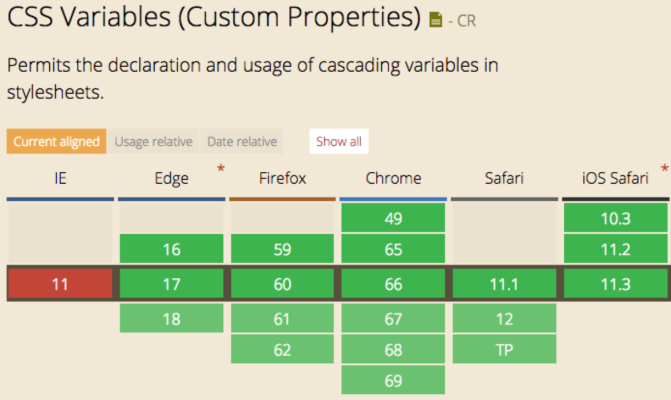Select the Current aligned view
Image resolution: width=671 pixels, height=400 pixels.
click(x=56, y=141)
